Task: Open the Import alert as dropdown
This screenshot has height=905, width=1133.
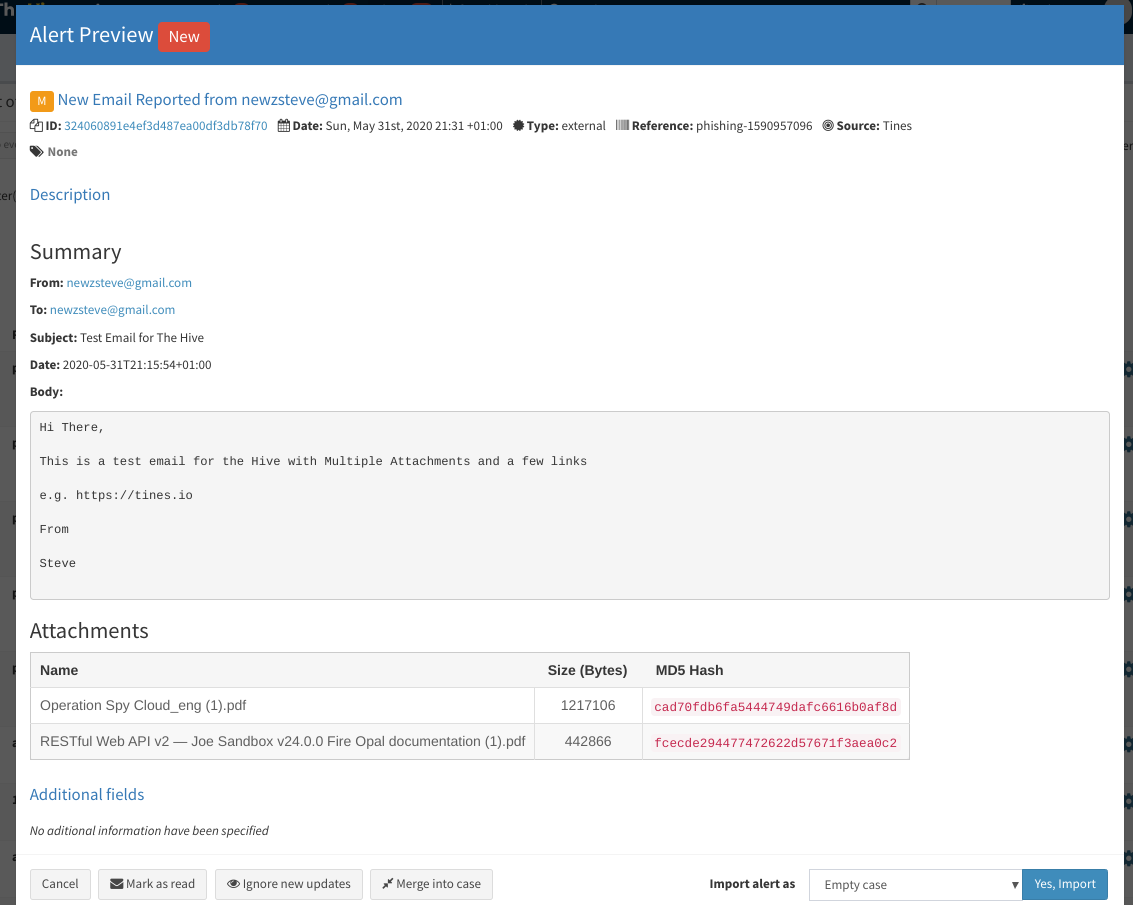Action: tap(916, 885)
